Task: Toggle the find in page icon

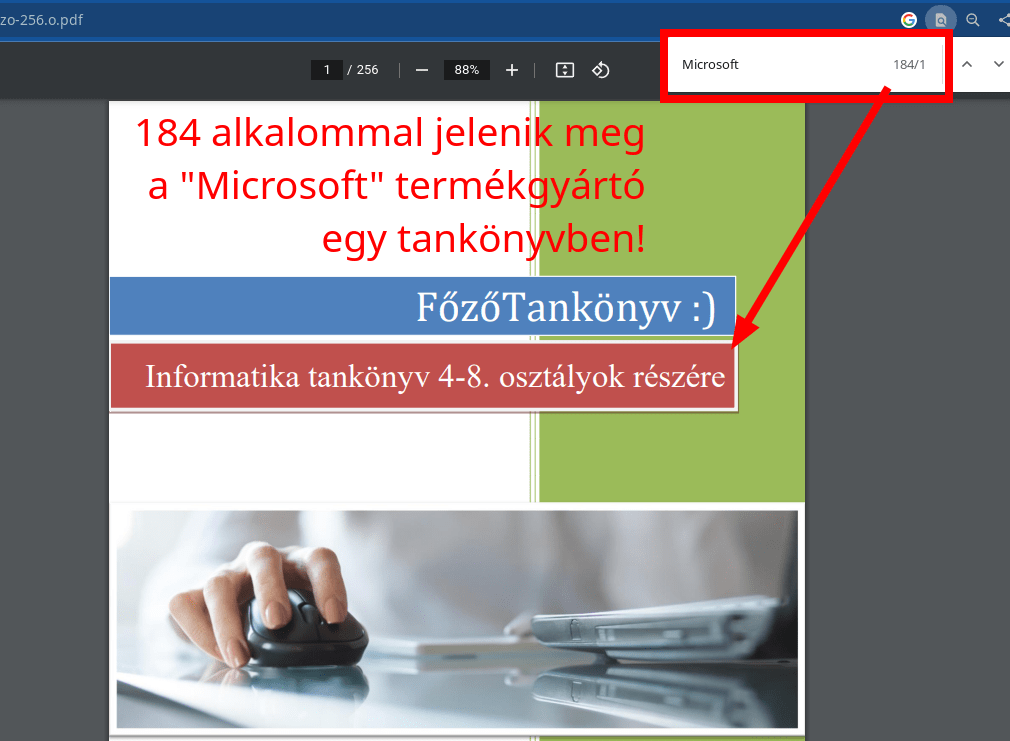Action: point(940,19)
